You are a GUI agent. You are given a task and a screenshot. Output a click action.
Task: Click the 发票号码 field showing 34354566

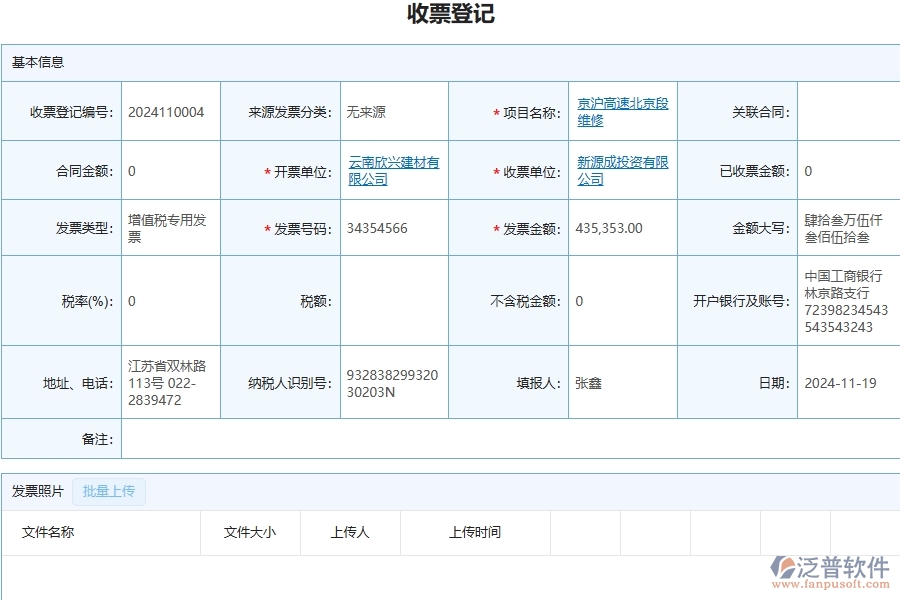point(380,227)
